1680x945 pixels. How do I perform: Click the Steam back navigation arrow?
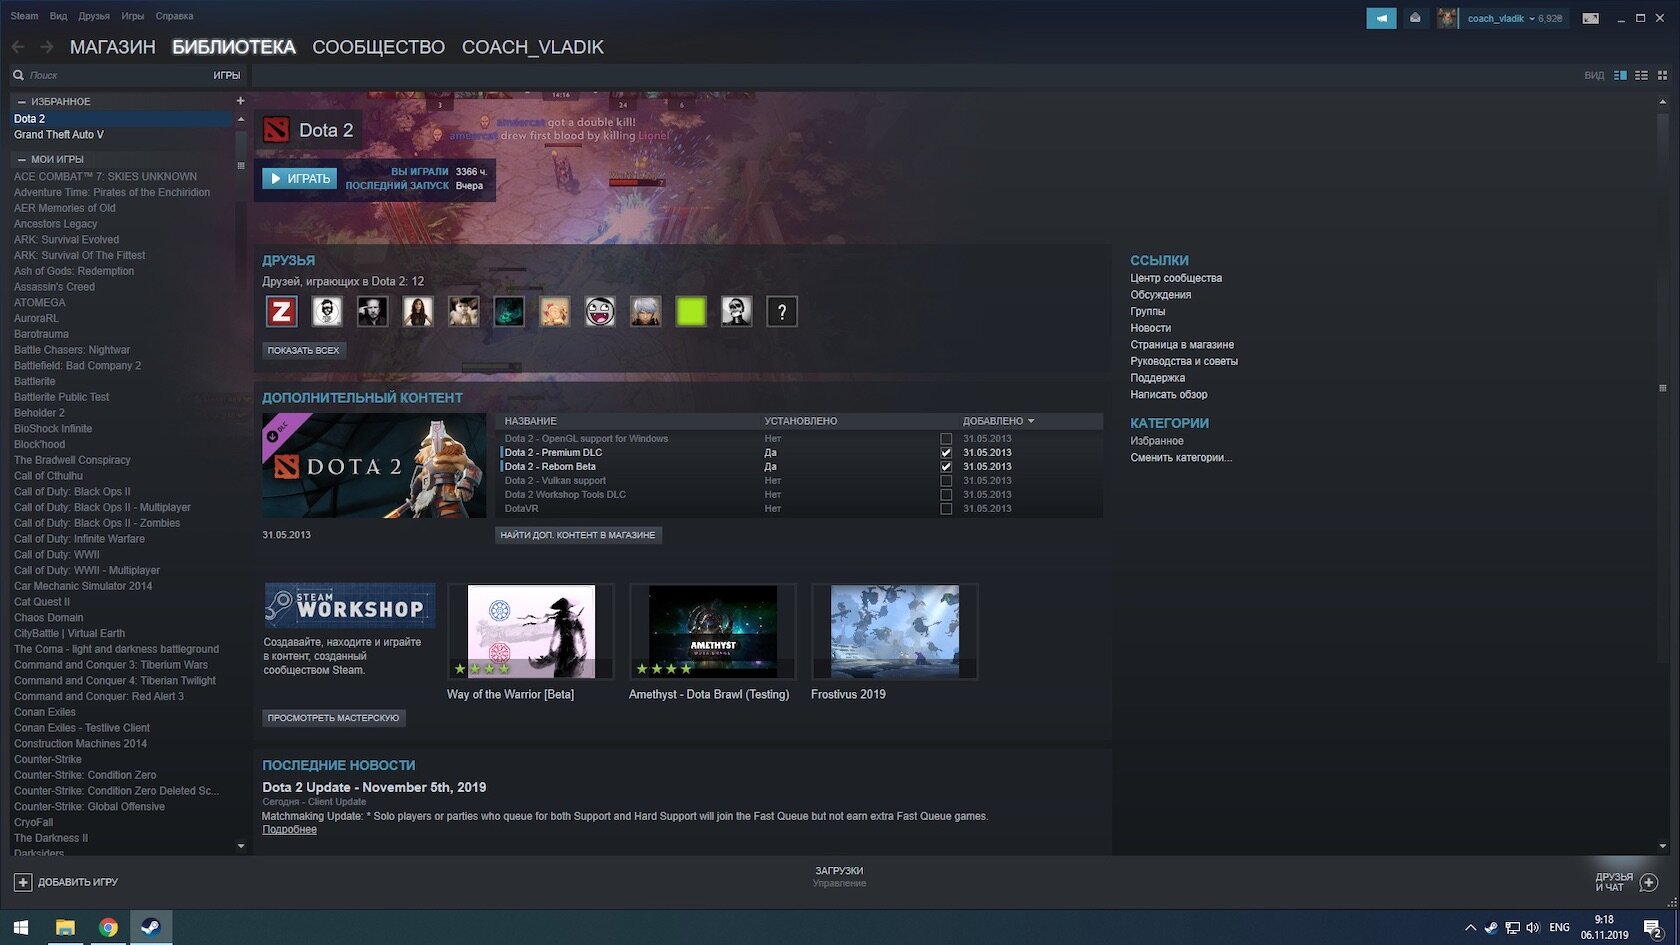pos(18,47)
